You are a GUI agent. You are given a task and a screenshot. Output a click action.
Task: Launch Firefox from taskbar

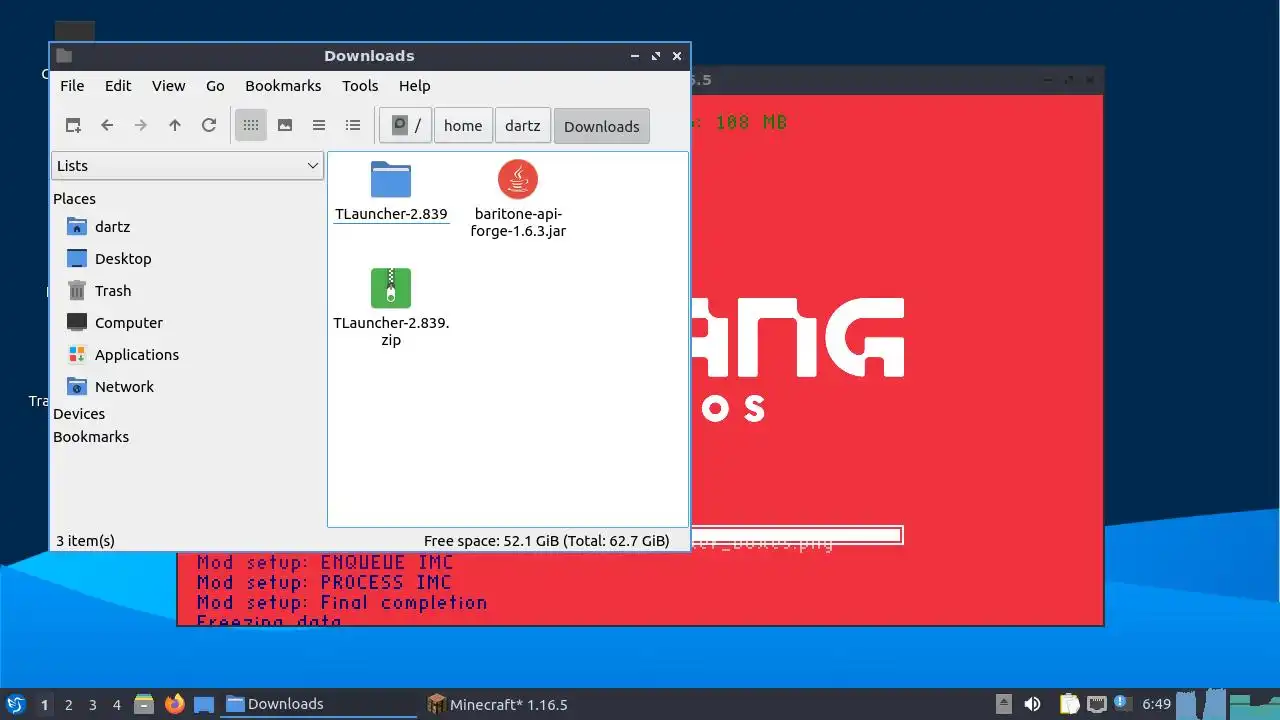click(174, 704)
